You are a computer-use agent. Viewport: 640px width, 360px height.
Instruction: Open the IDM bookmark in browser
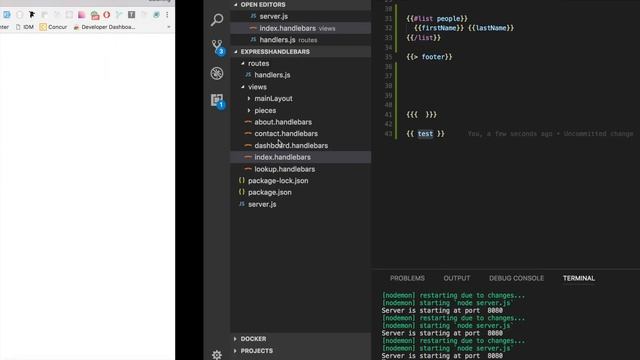(24, 27)
